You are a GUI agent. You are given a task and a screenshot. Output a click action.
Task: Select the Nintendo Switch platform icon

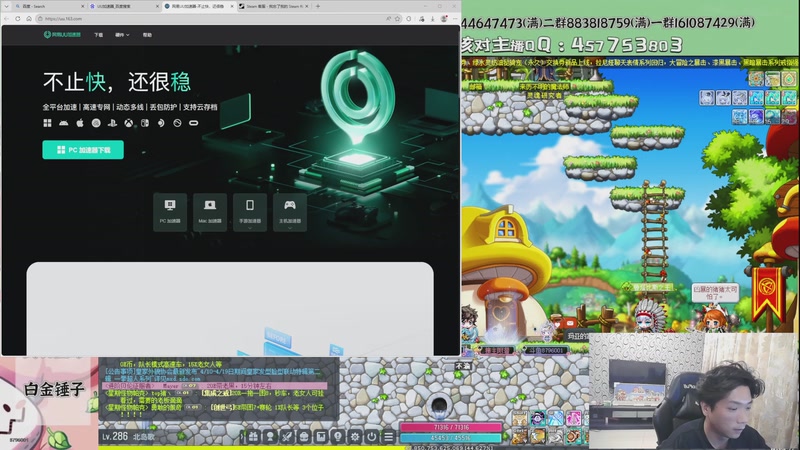pos(145,123)
